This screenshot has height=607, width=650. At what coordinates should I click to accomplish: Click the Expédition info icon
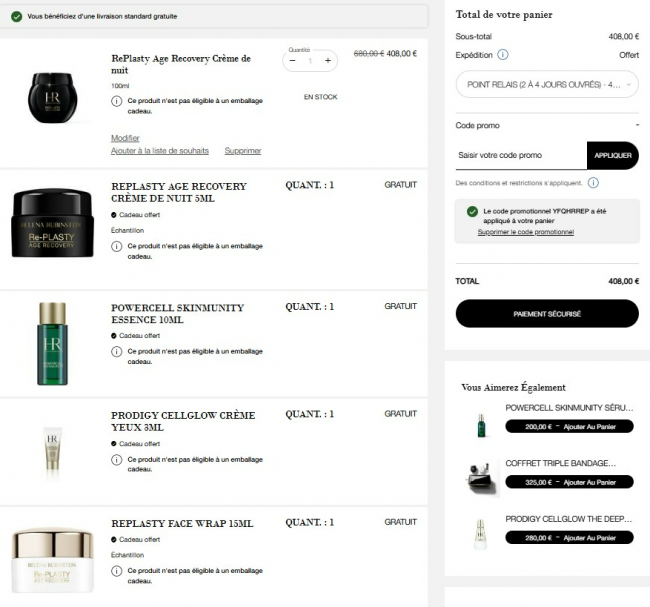[502, 55]
